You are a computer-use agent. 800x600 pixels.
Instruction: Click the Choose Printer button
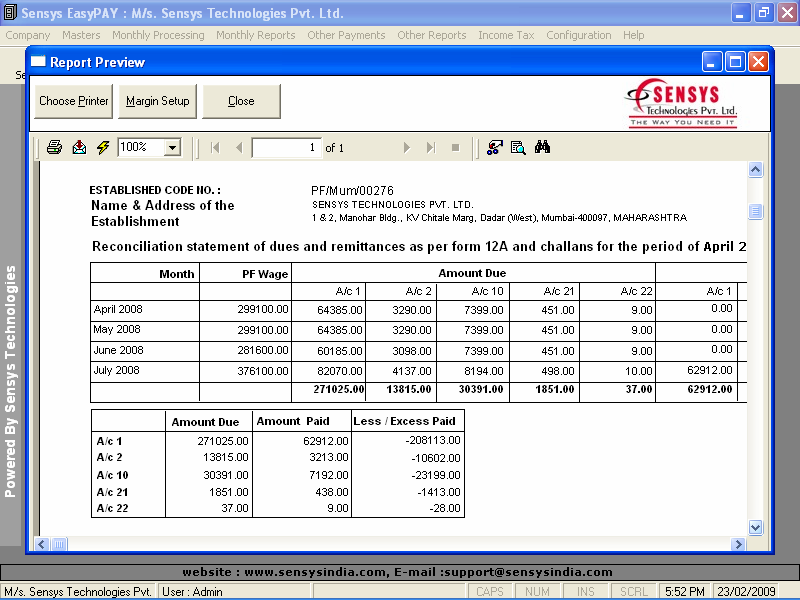(x=73, y=101)
